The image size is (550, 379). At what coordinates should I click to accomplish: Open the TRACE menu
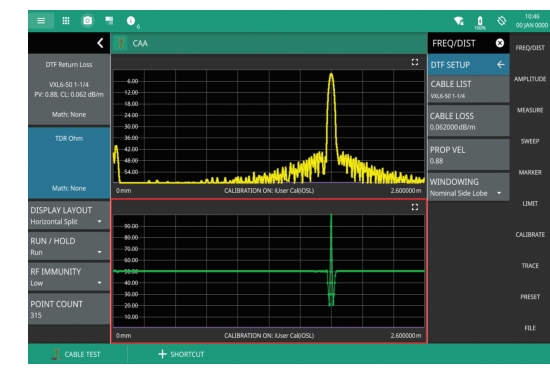click(530, 266)
